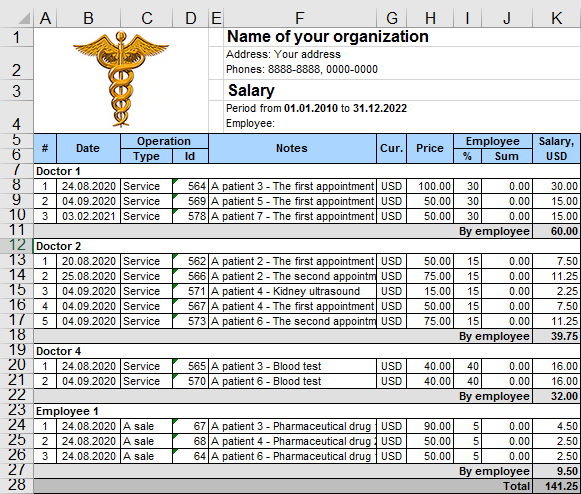Click 'A patient 4 - Kidney ultrasound' cell
The height and width of the screenshot is (494, 581).
(292, 291)
